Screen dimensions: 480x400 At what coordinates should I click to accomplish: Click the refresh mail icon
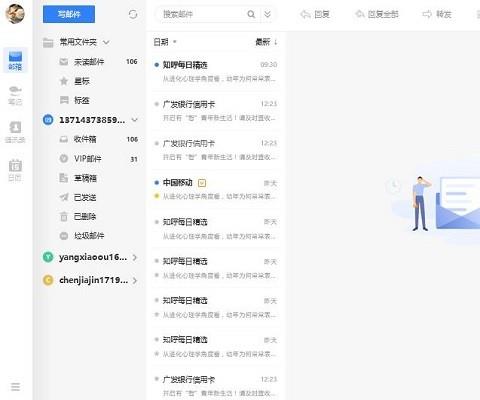pos(133,14)
